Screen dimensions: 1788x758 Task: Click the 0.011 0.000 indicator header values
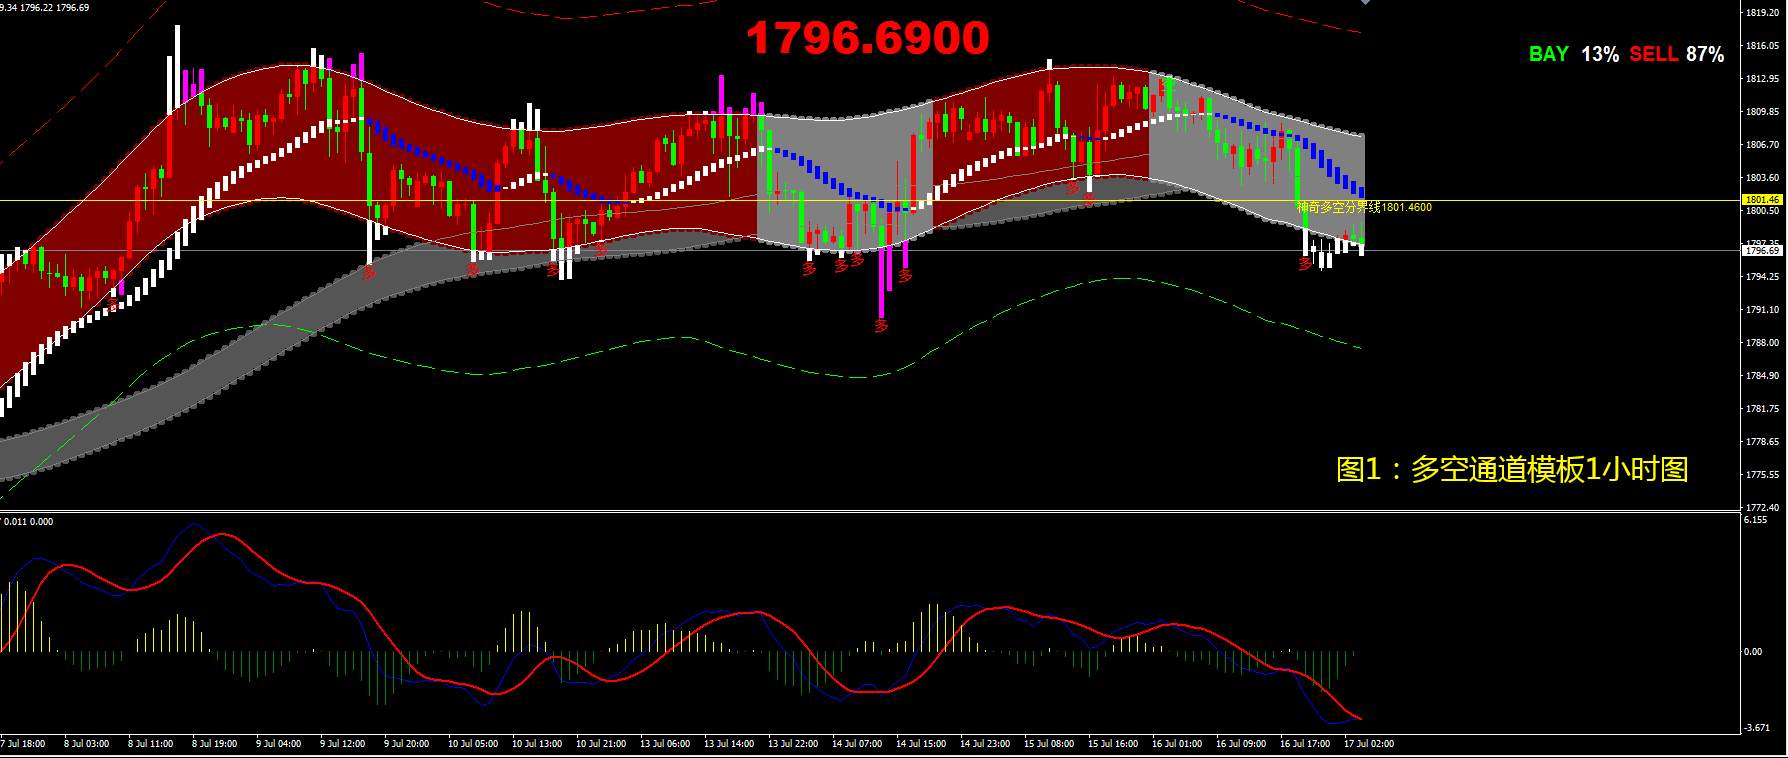point(30,521)
